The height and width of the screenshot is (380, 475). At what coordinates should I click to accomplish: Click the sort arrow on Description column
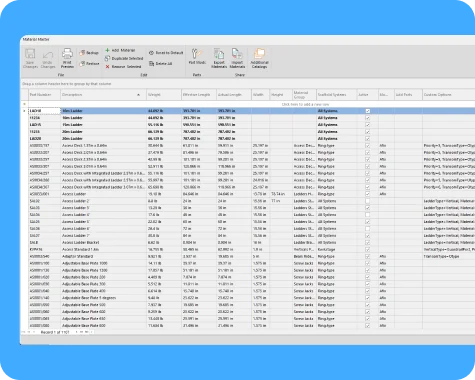pyautogui.click(x=139, y=95)
